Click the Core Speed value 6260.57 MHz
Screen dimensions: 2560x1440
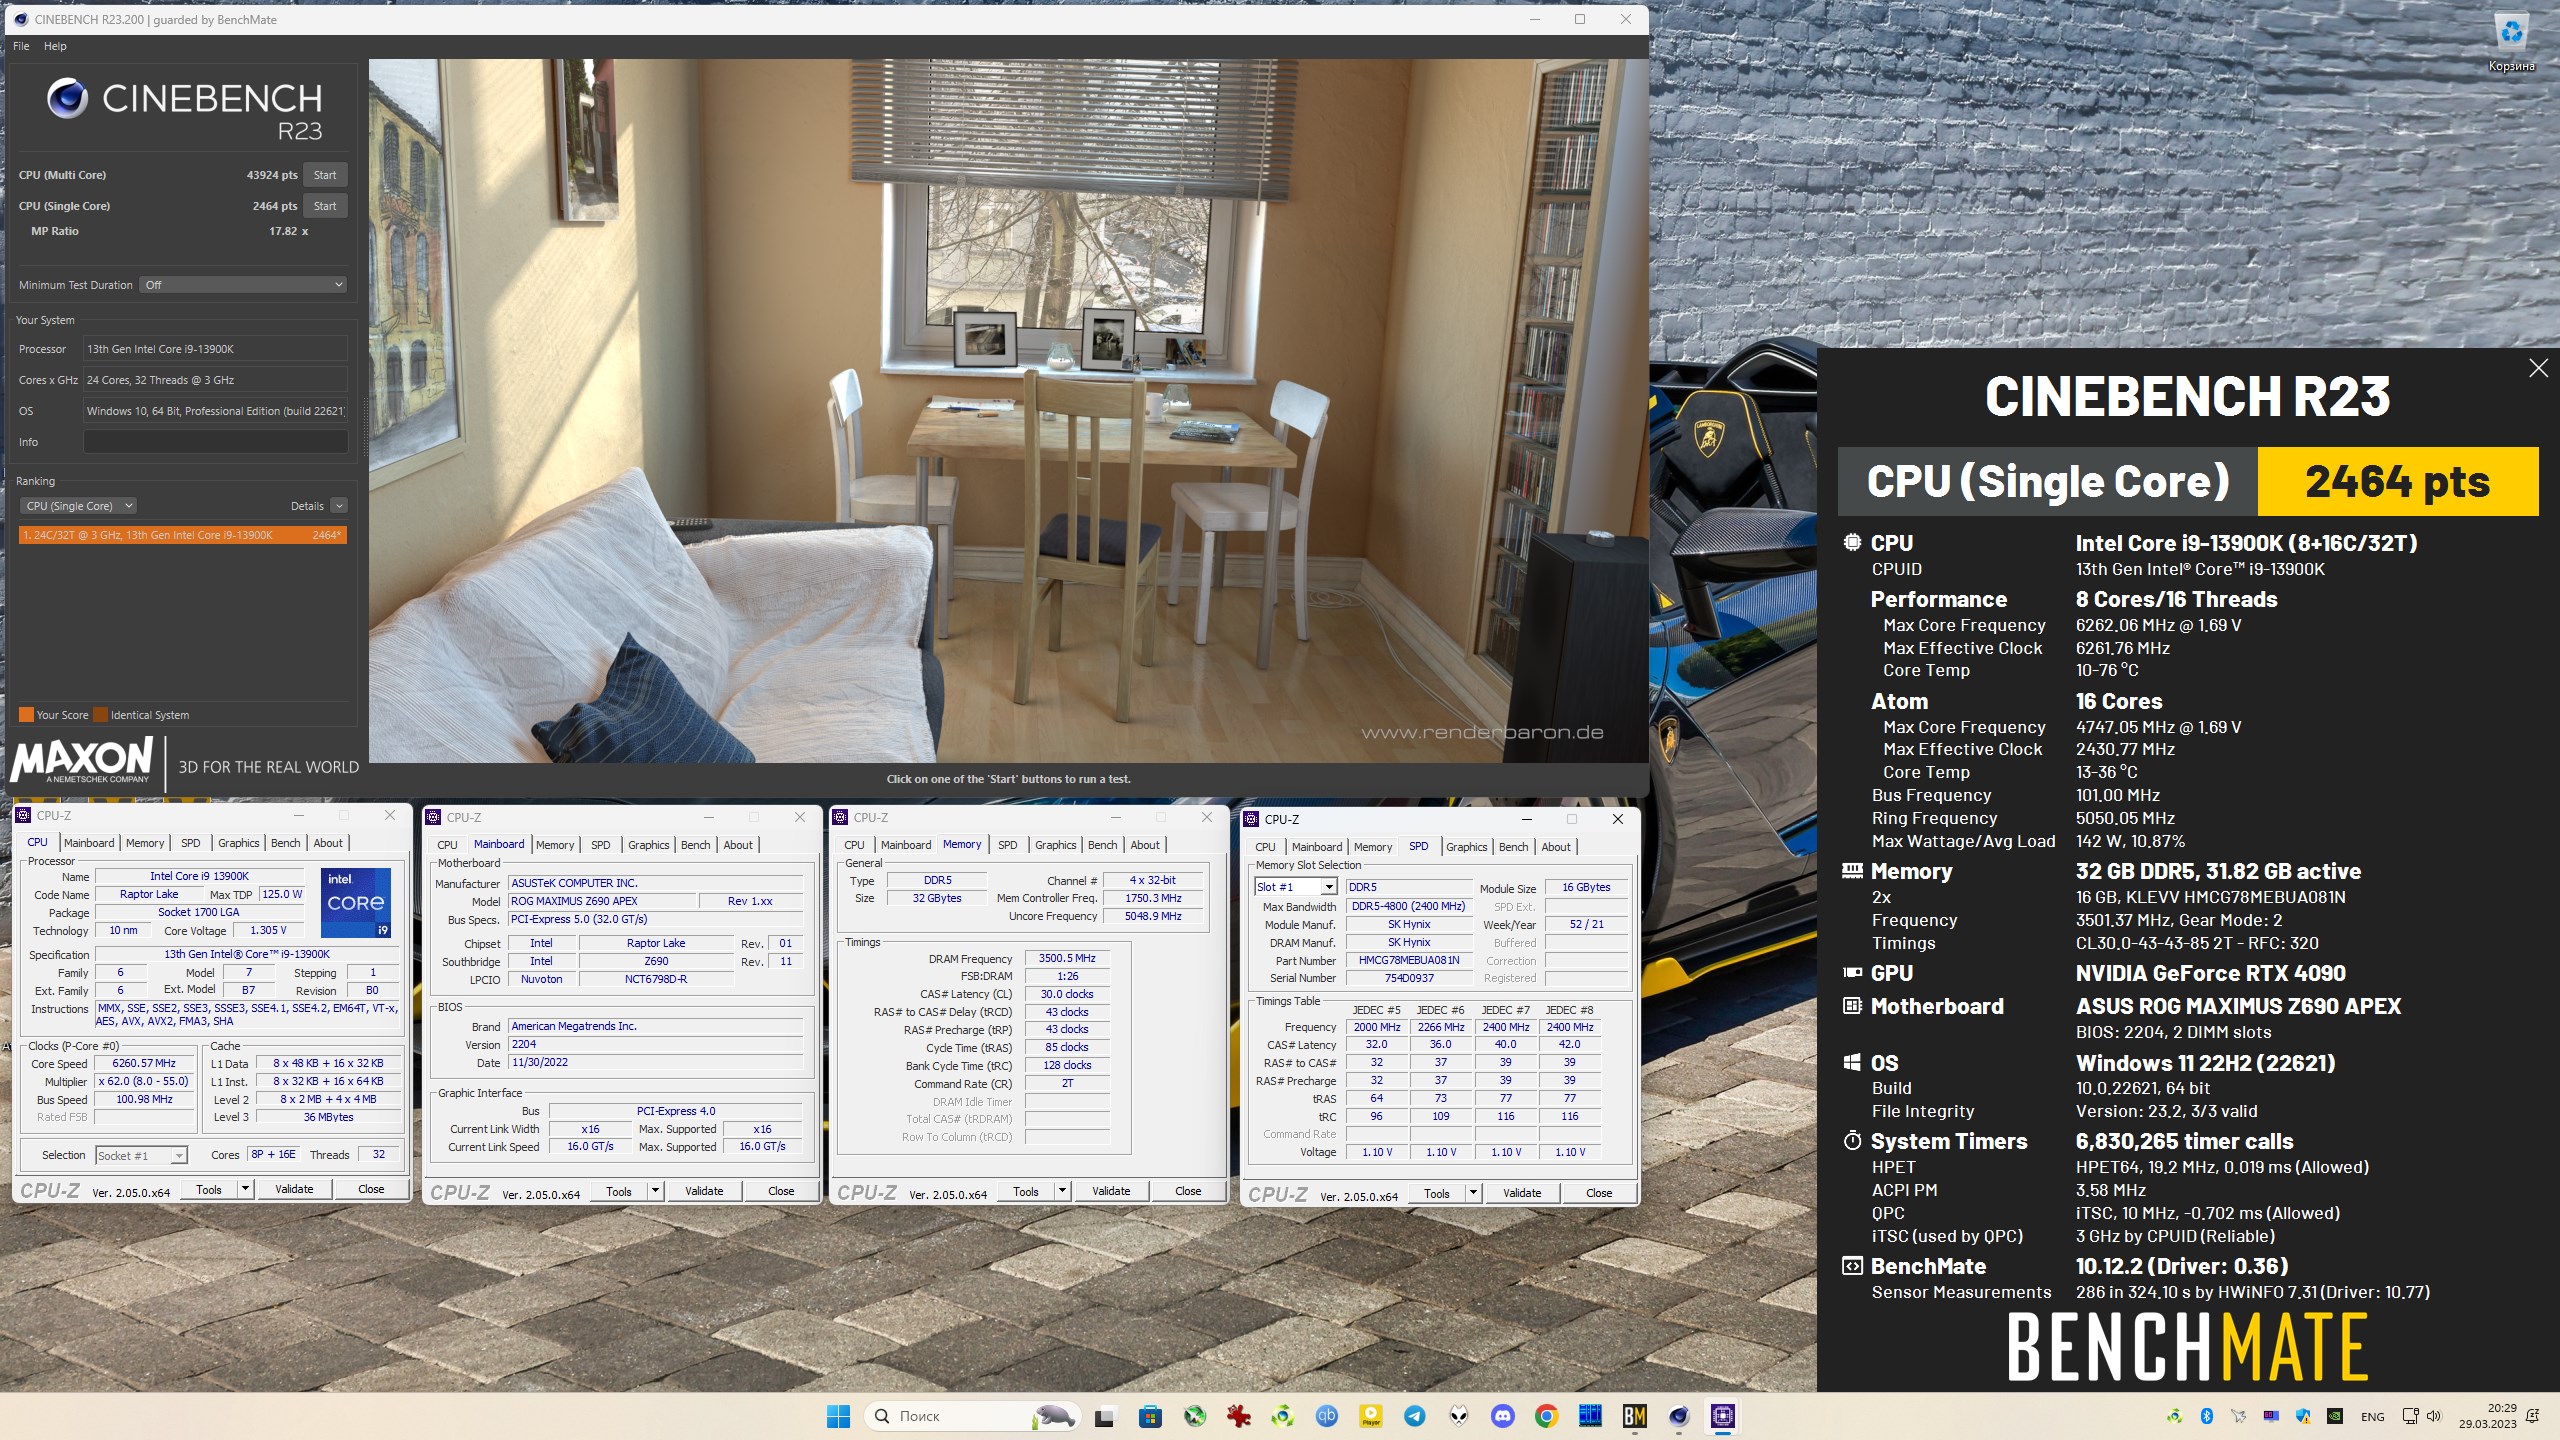tap(144, 1064)
